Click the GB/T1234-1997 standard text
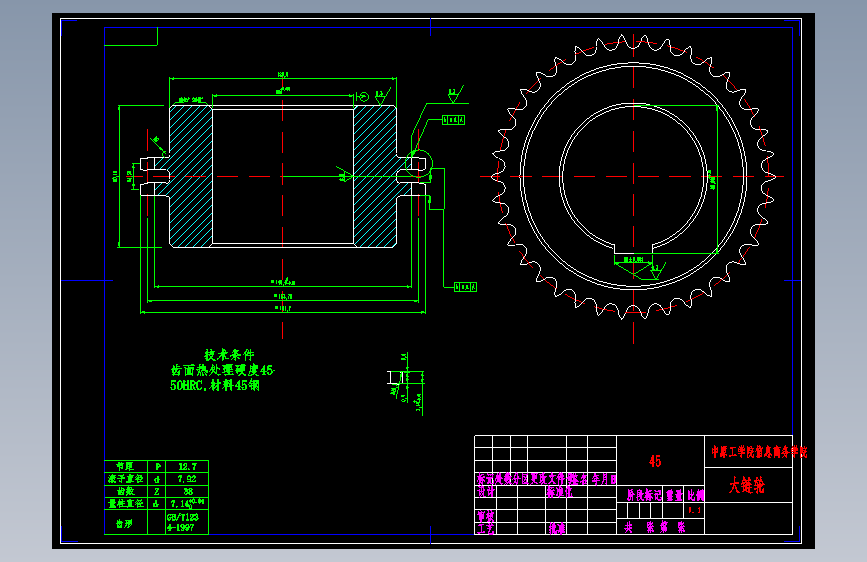The height and width of the screenshot is (562, 867). click(182, 523)
